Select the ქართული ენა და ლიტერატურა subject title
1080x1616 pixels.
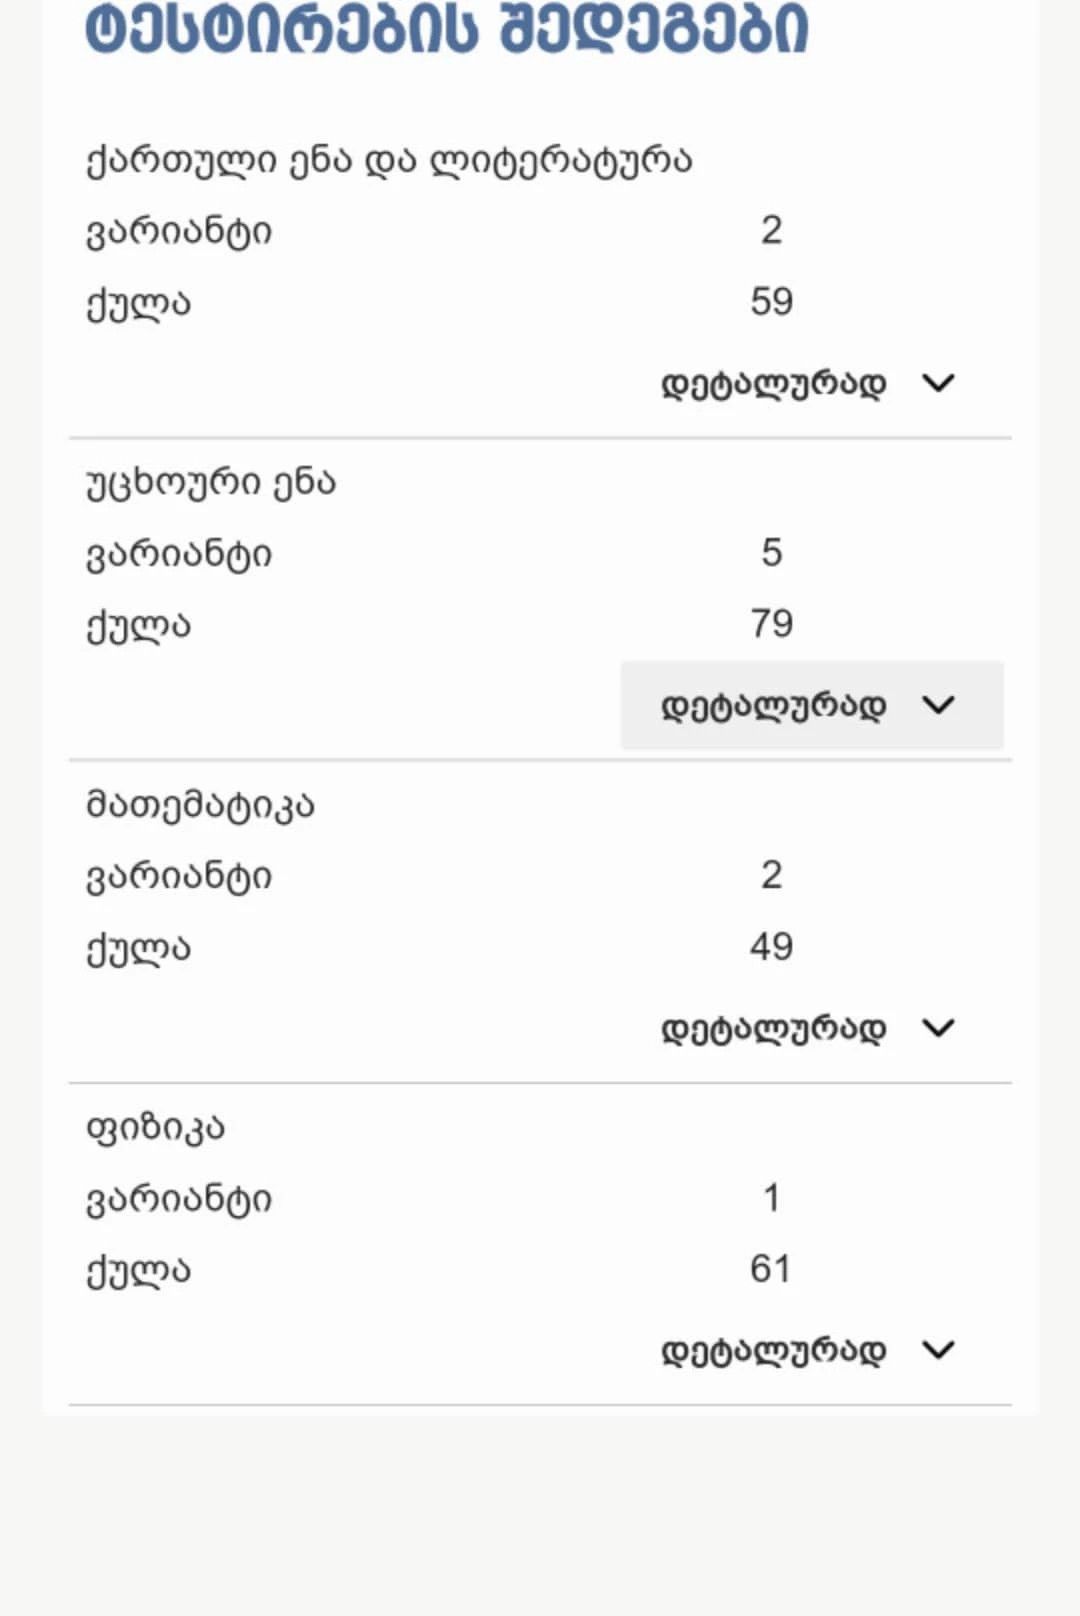coord(389,160)
